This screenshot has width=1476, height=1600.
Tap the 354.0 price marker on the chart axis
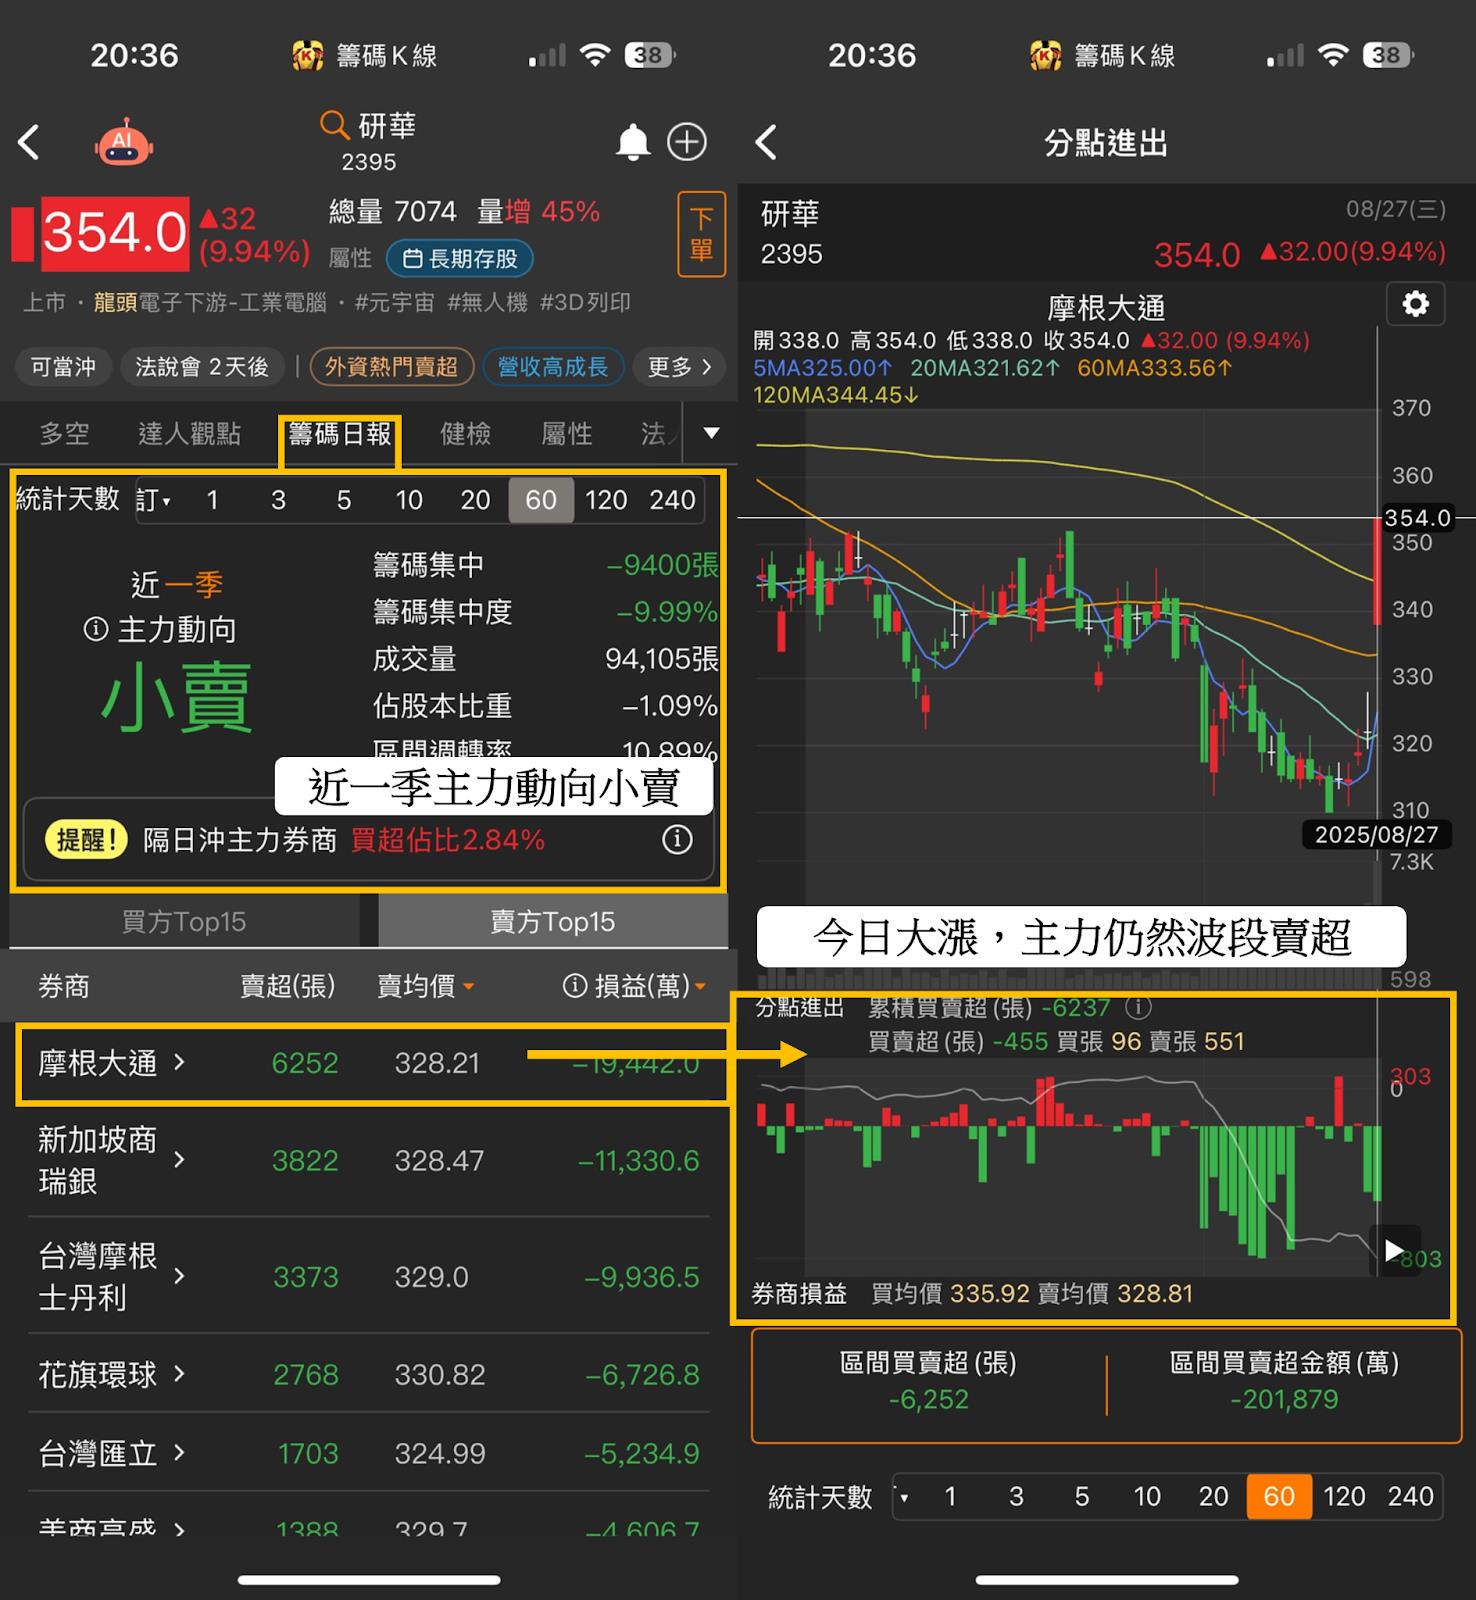pyautogui.click(x=1416, y=518)
